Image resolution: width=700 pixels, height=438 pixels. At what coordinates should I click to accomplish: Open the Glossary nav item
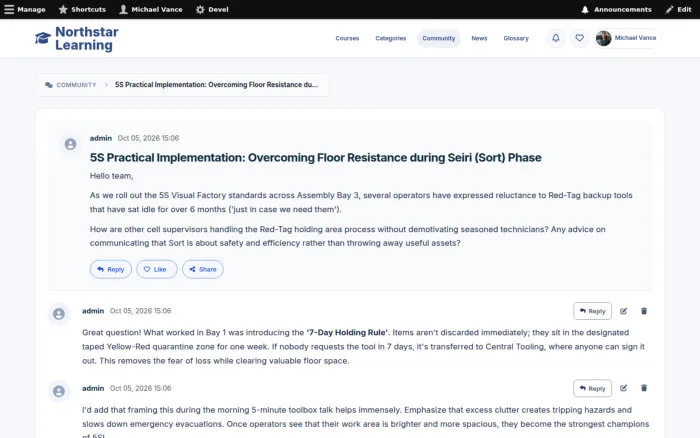(516, 38)
